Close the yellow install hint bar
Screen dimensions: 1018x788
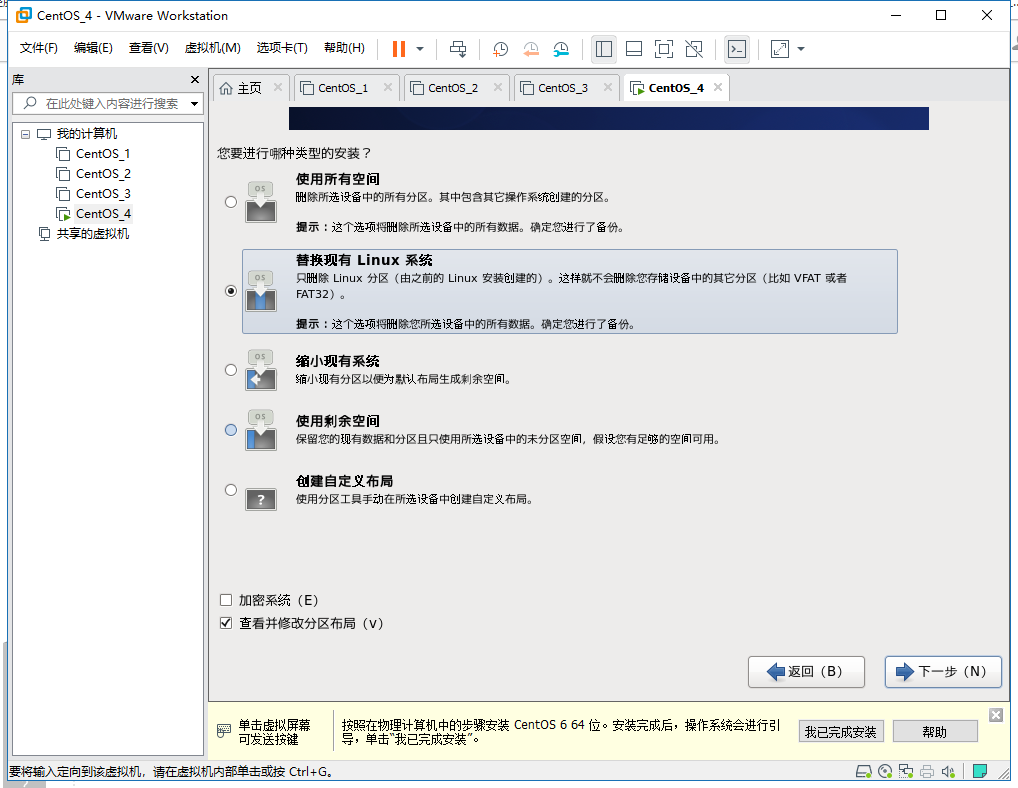(x=996, y=715)
